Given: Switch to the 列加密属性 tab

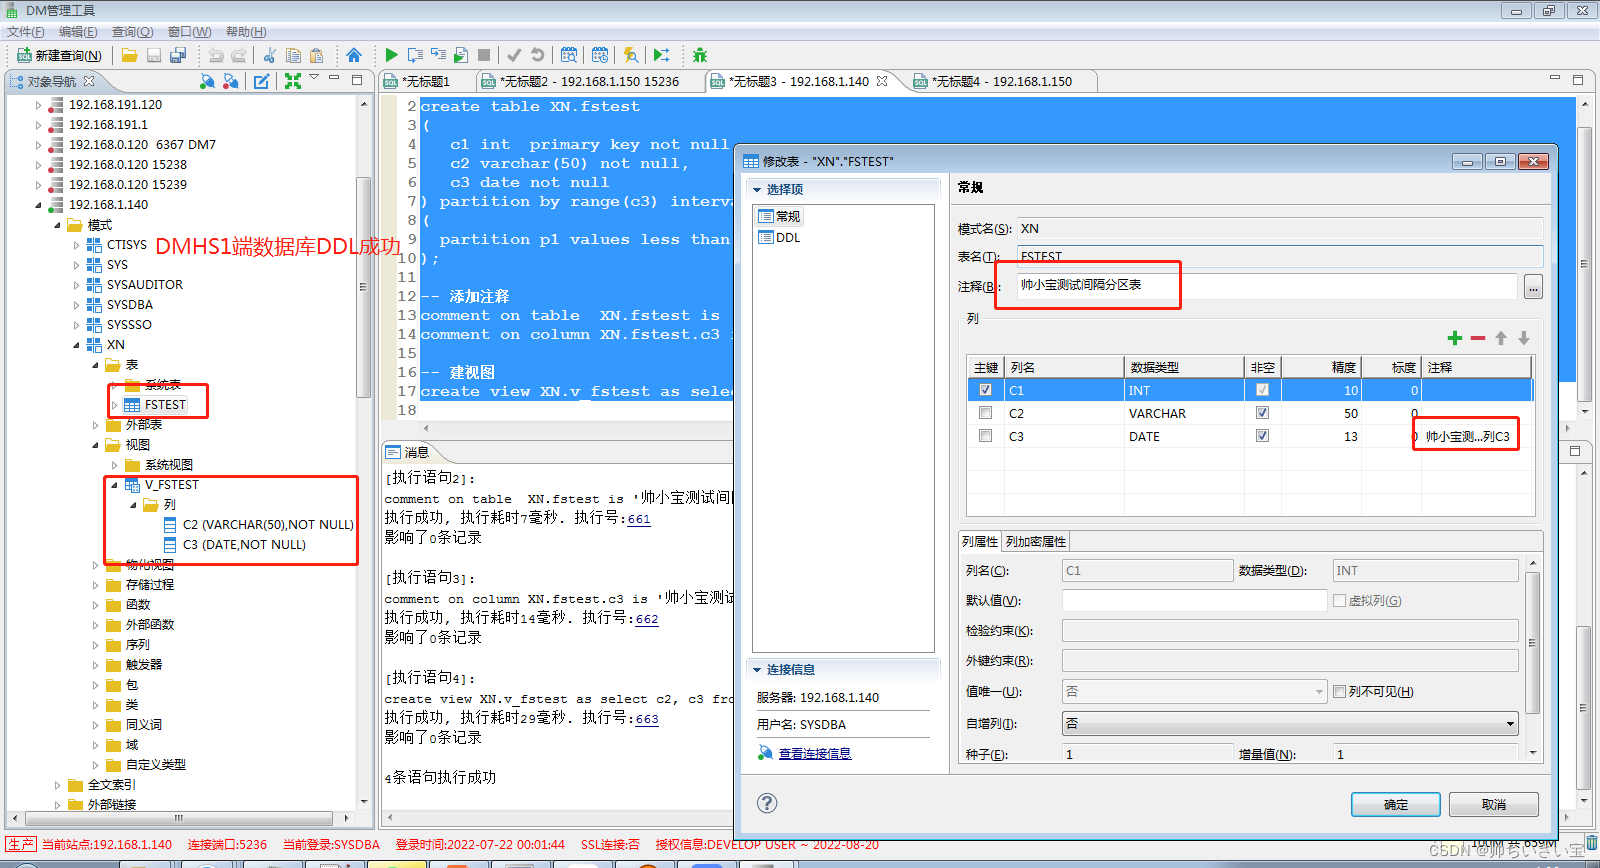Looking at the screenshot, I should click(1036, 542).
